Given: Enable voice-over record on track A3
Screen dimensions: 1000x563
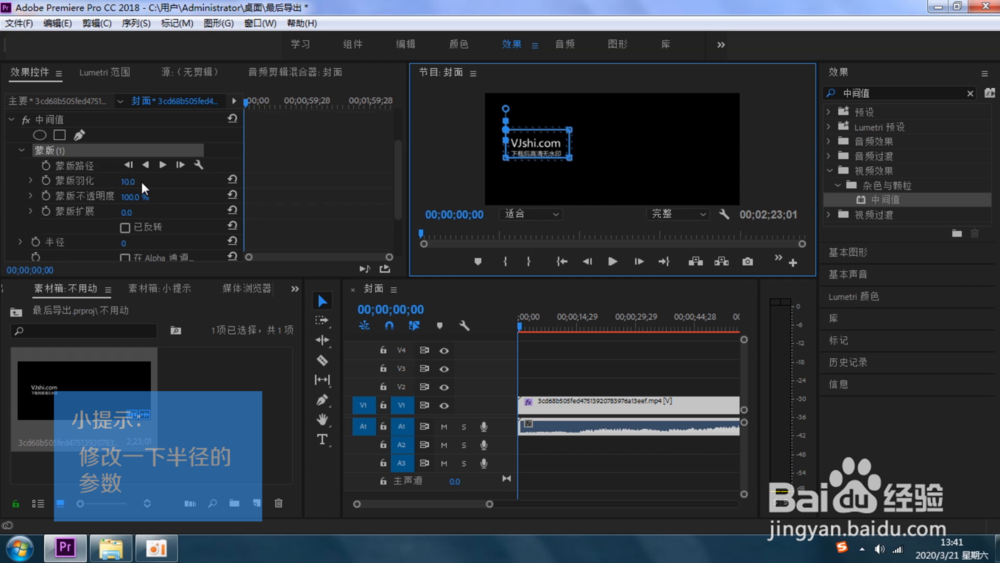Looking at the screenshot, I should pyautogui.click(x=483, y=464).
